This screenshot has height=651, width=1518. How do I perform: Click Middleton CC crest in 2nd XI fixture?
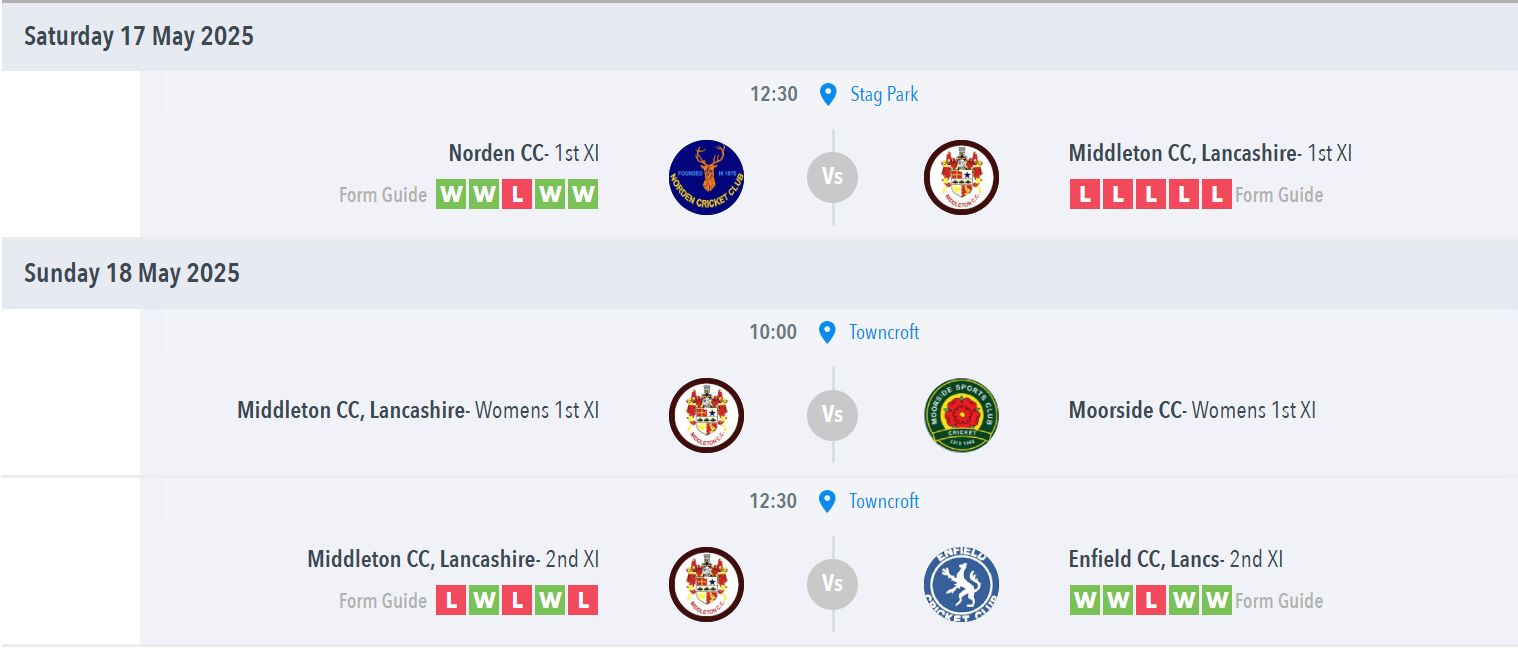706,584
